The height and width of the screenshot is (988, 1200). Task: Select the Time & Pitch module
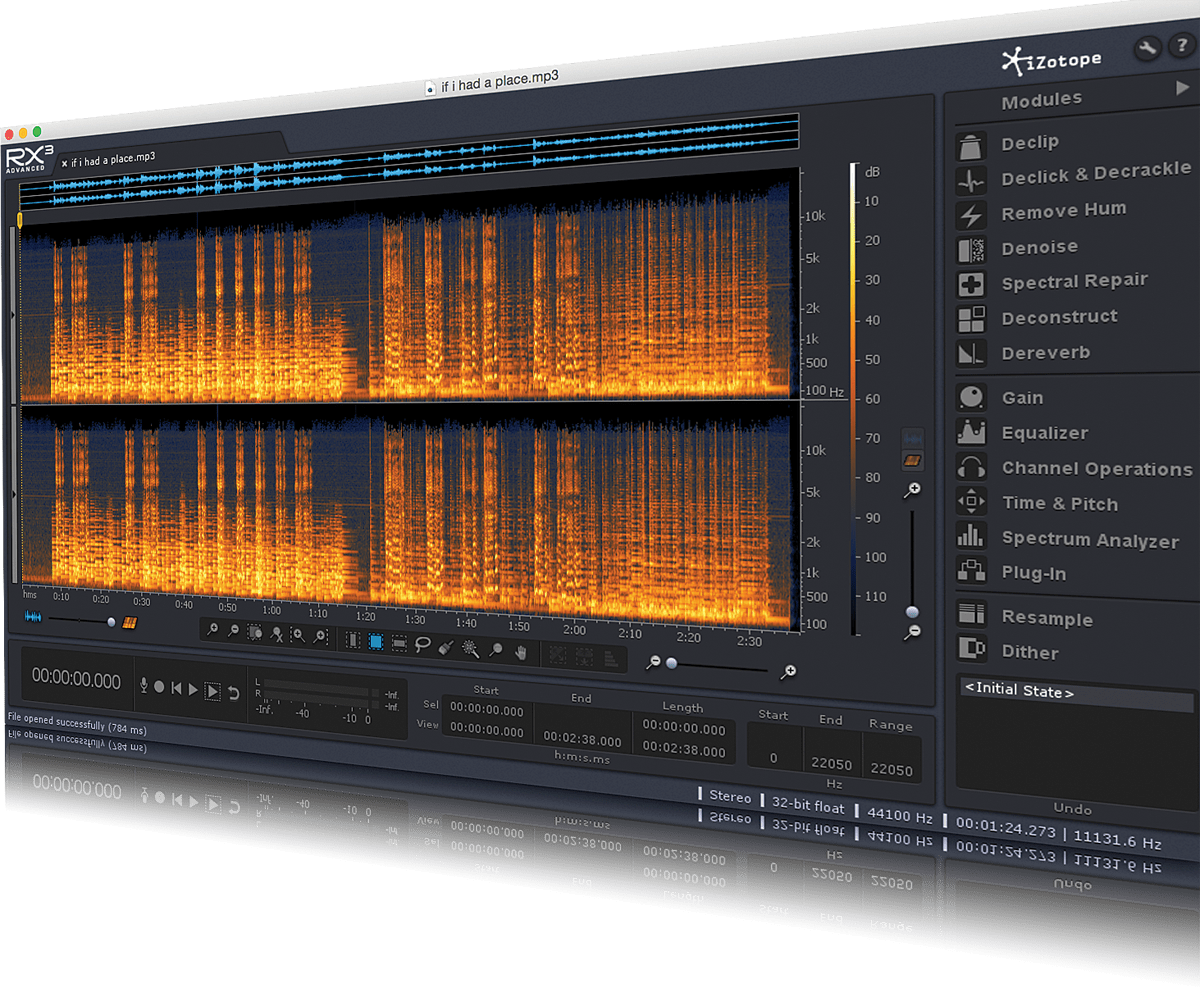(x=1060, y=504)
